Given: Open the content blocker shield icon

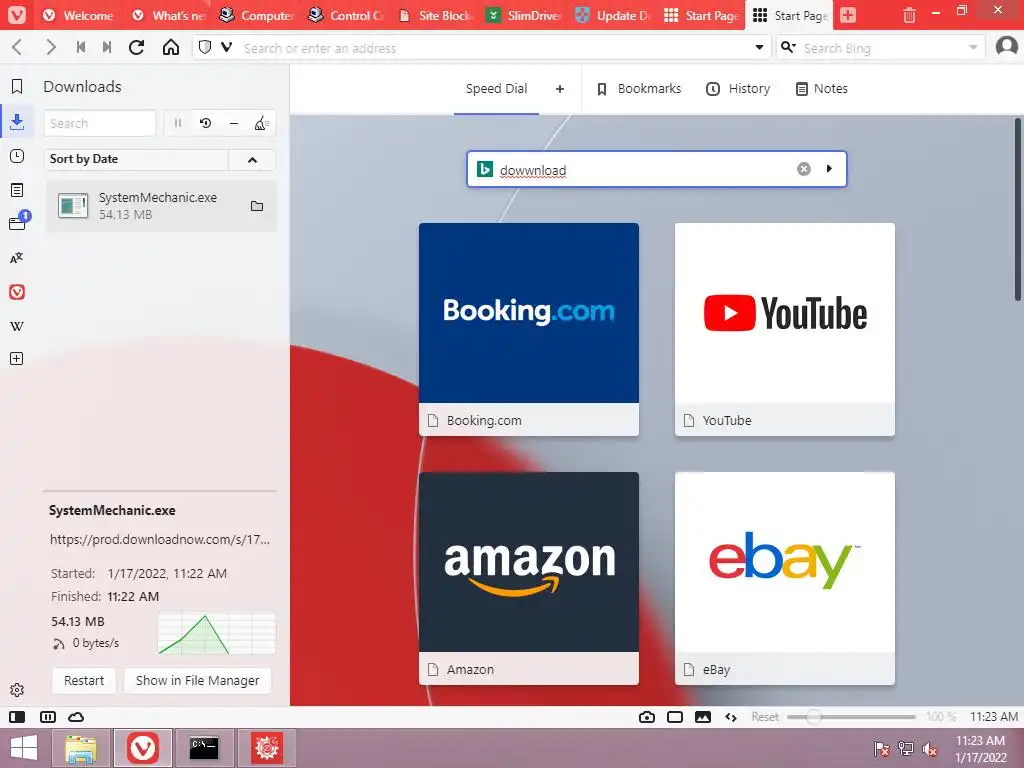Looking at the screenshot, I should click(205, 47).
